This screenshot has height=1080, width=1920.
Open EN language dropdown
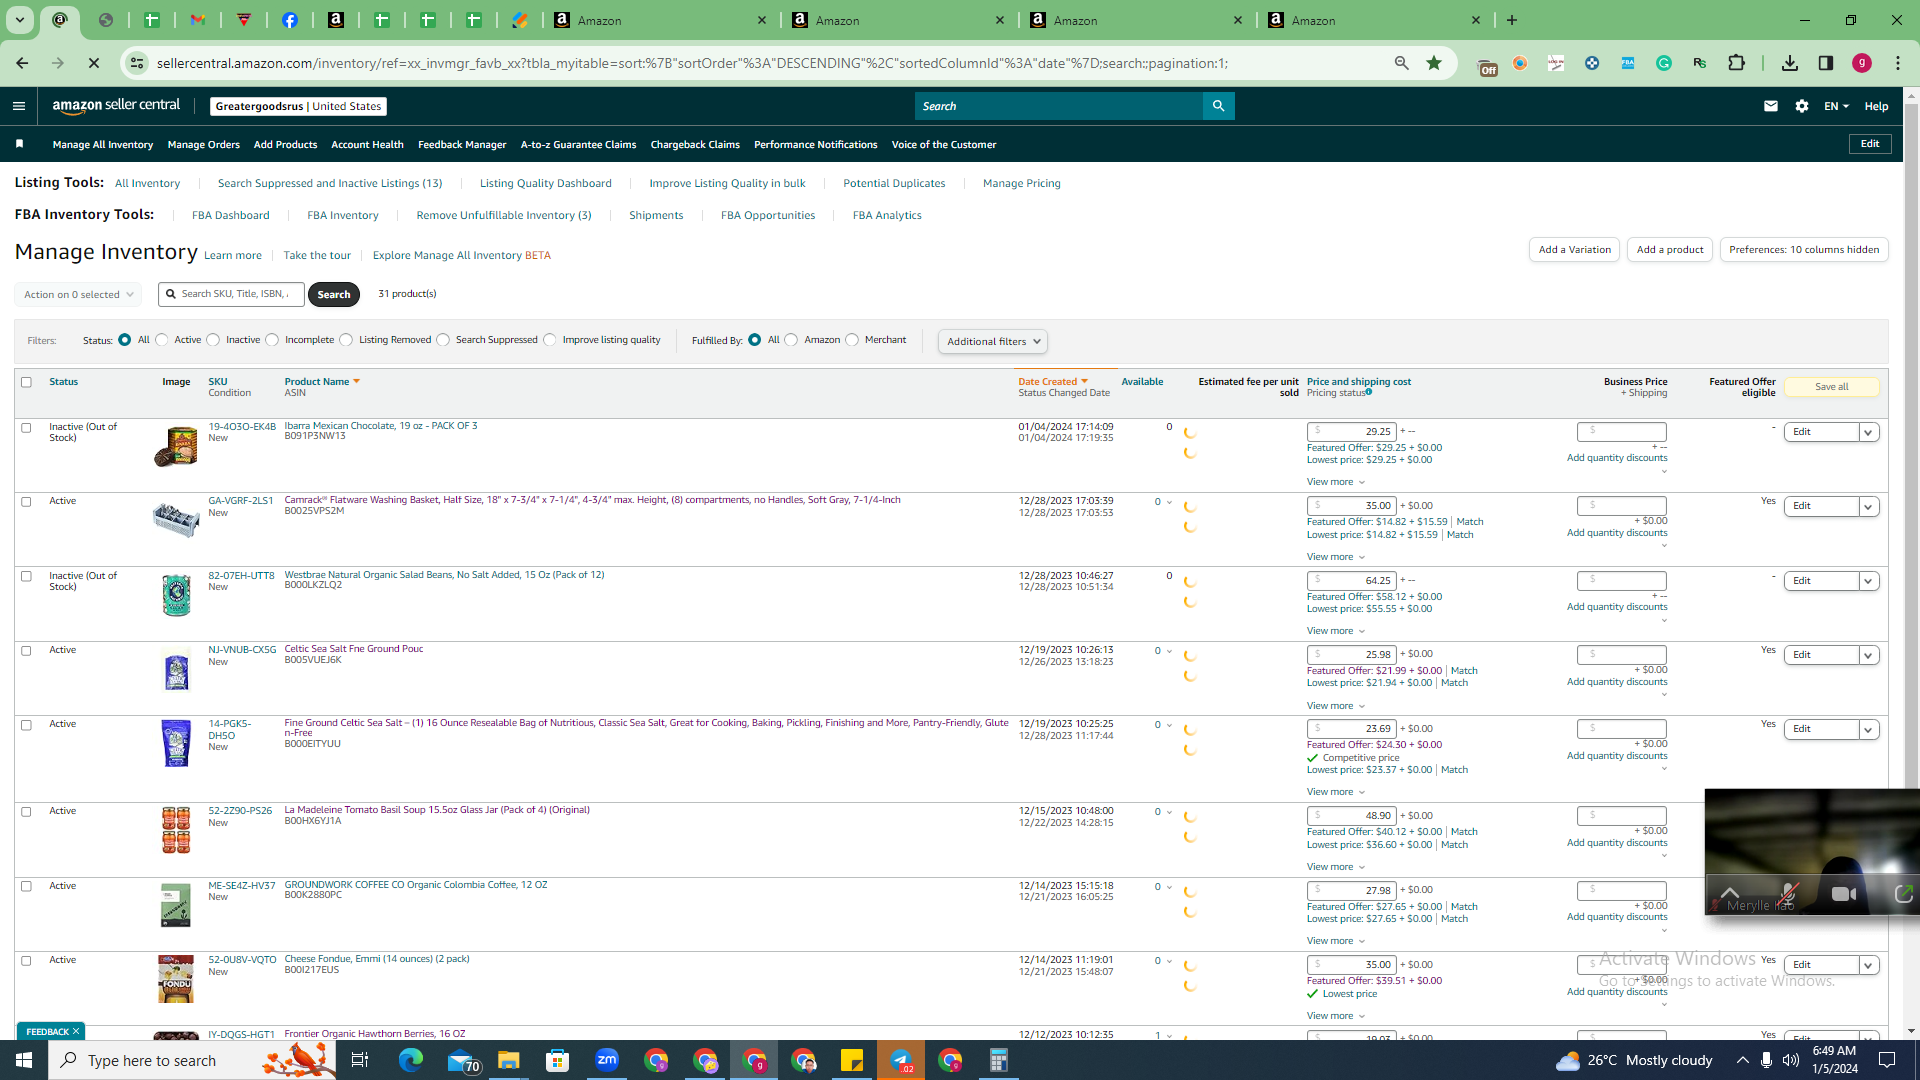click(x=1836, y=106)
